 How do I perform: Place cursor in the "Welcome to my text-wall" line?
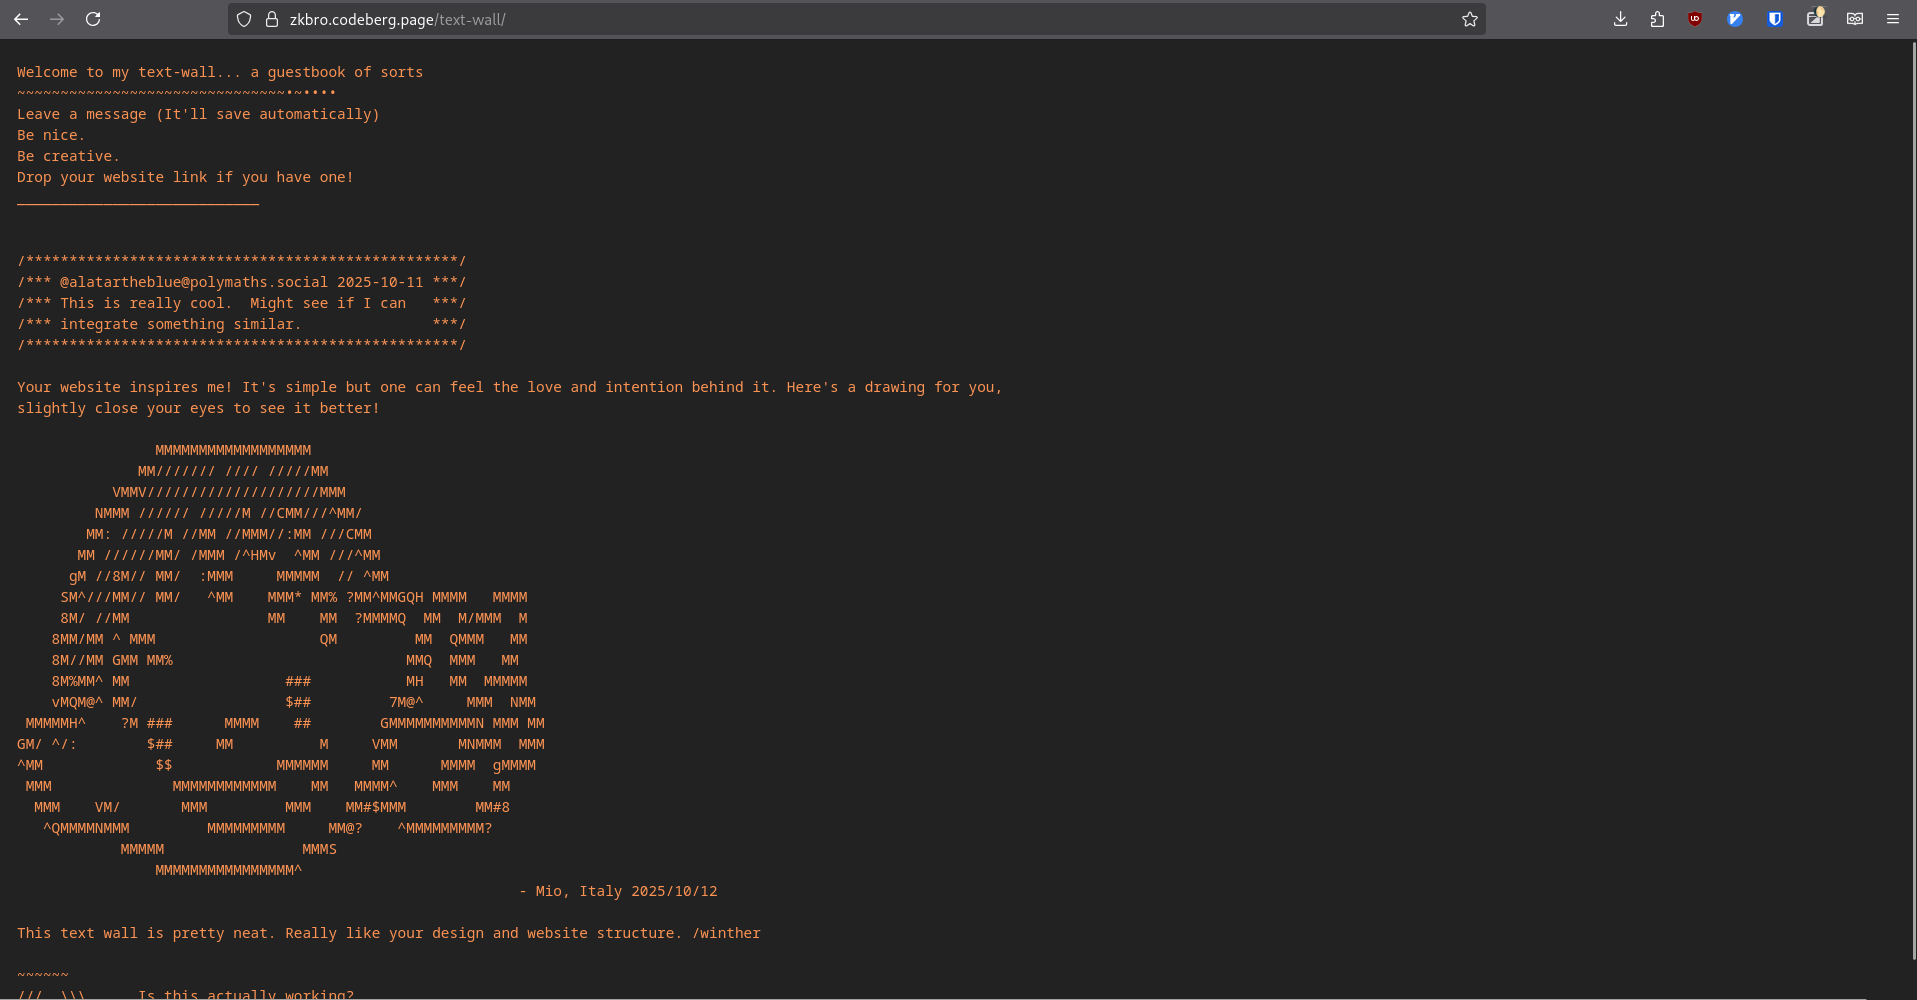pos(220,72)
